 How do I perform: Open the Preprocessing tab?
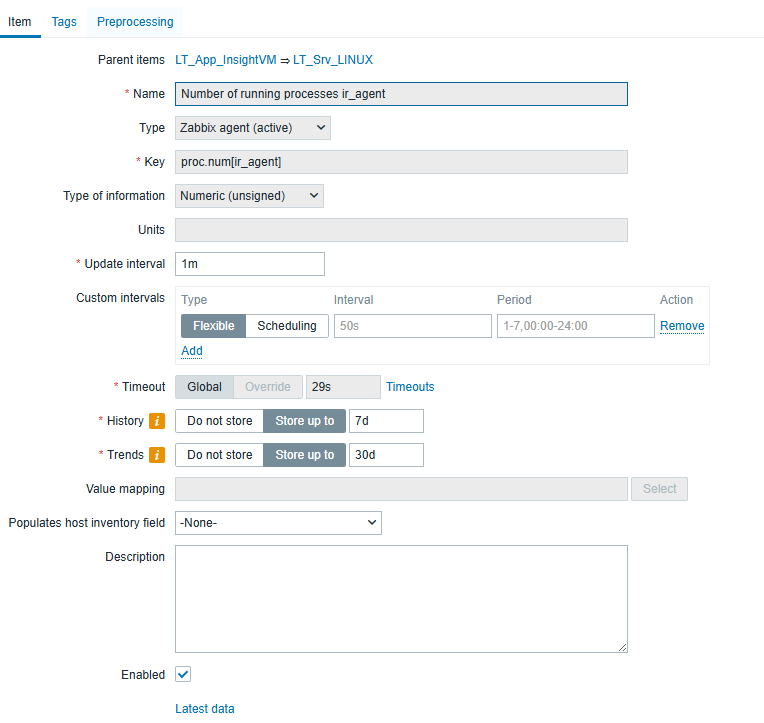point(135,21)
